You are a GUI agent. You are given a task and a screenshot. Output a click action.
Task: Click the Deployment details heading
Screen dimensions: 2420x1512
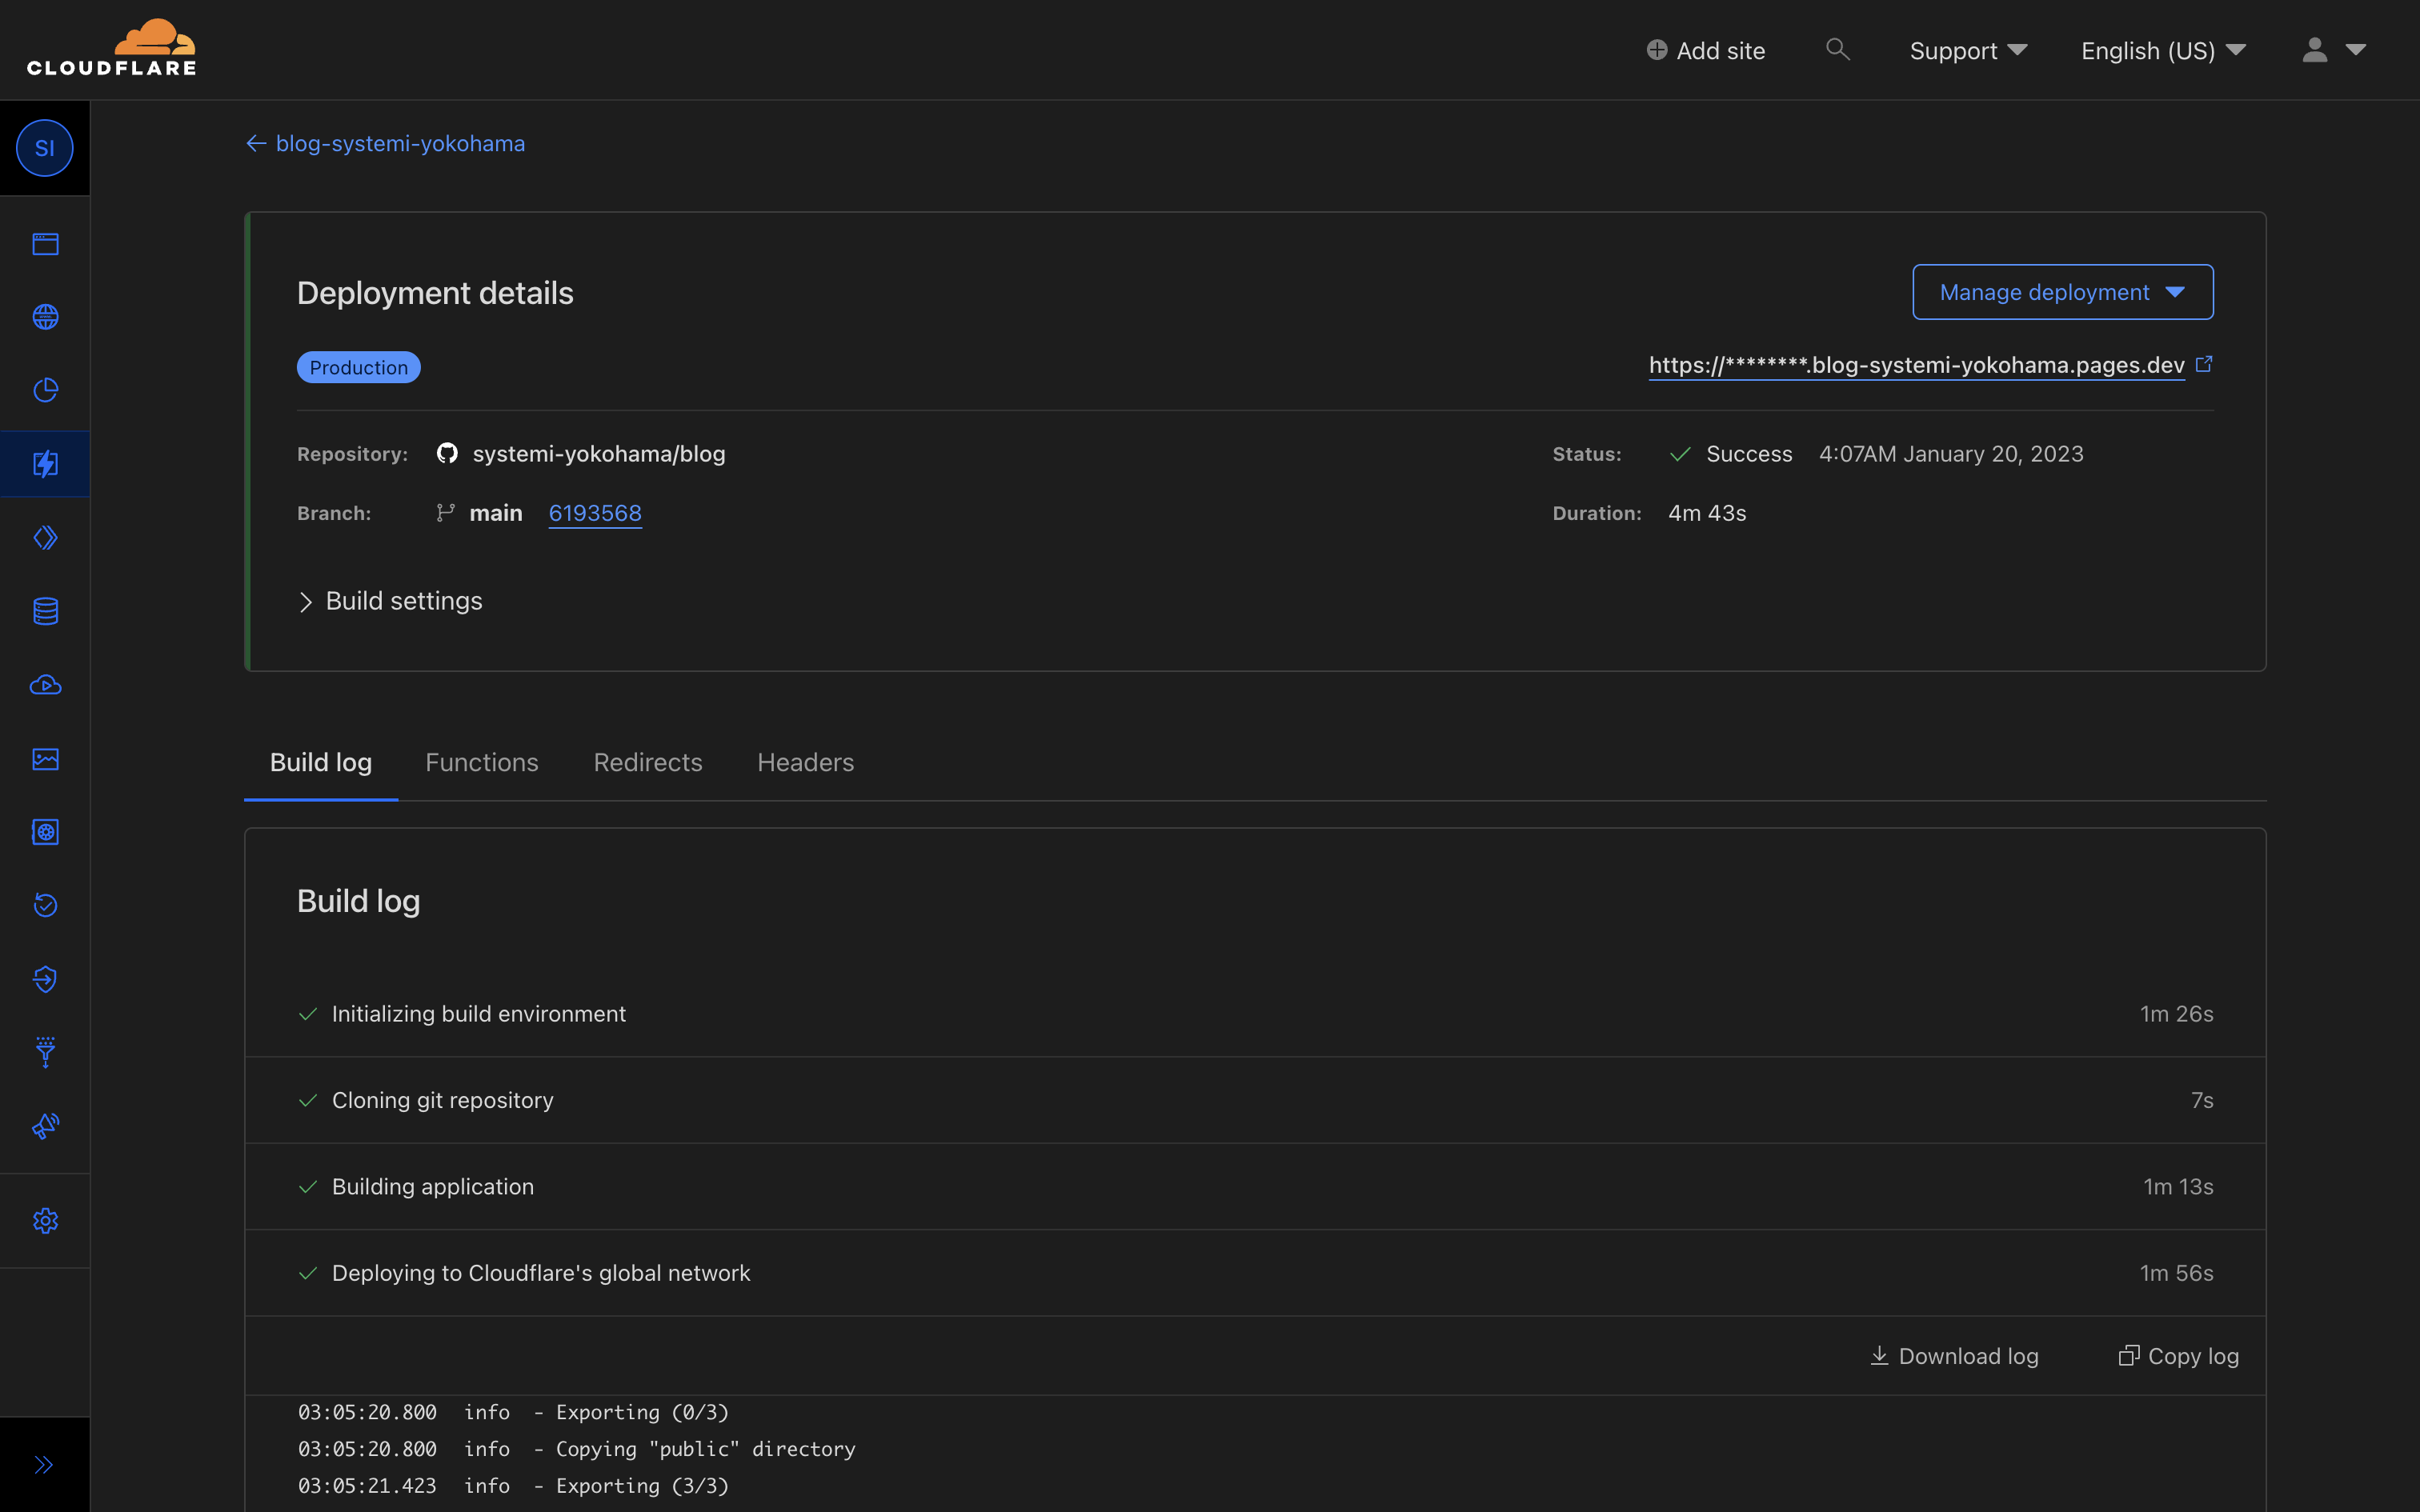[435, 293]
